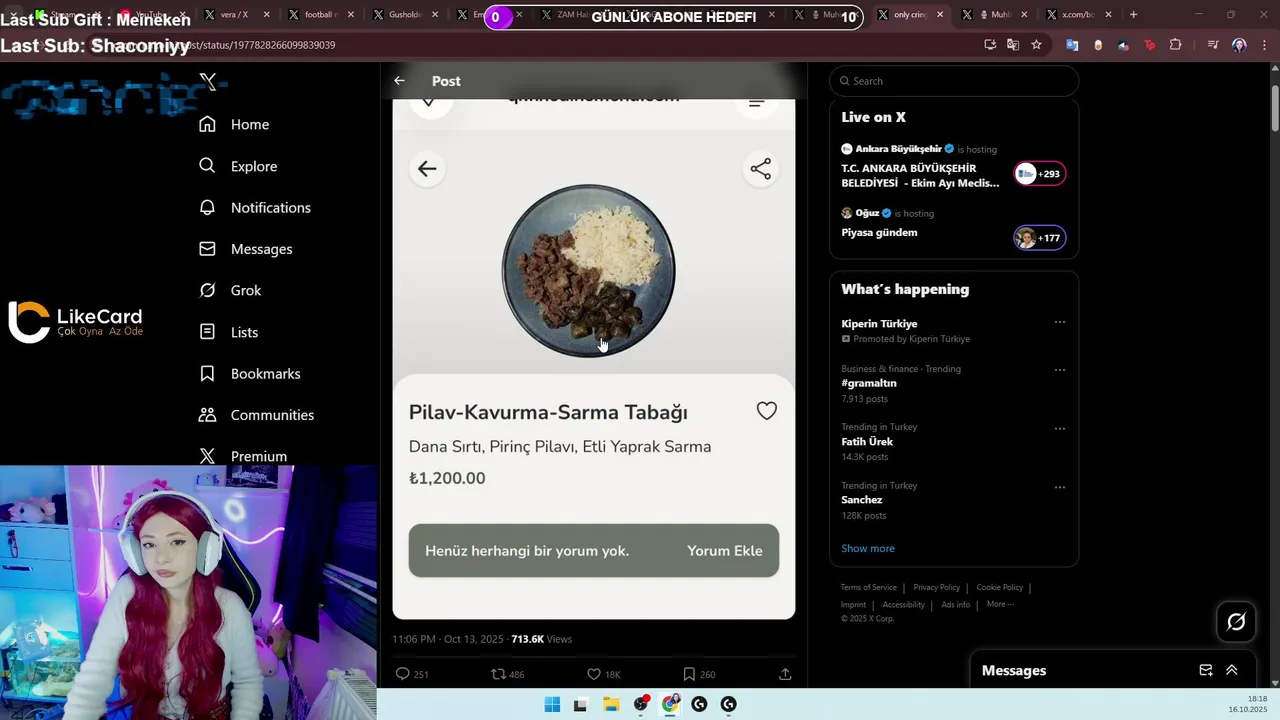Open the Explore page
Screen dimensions: 1280x720
238,166
